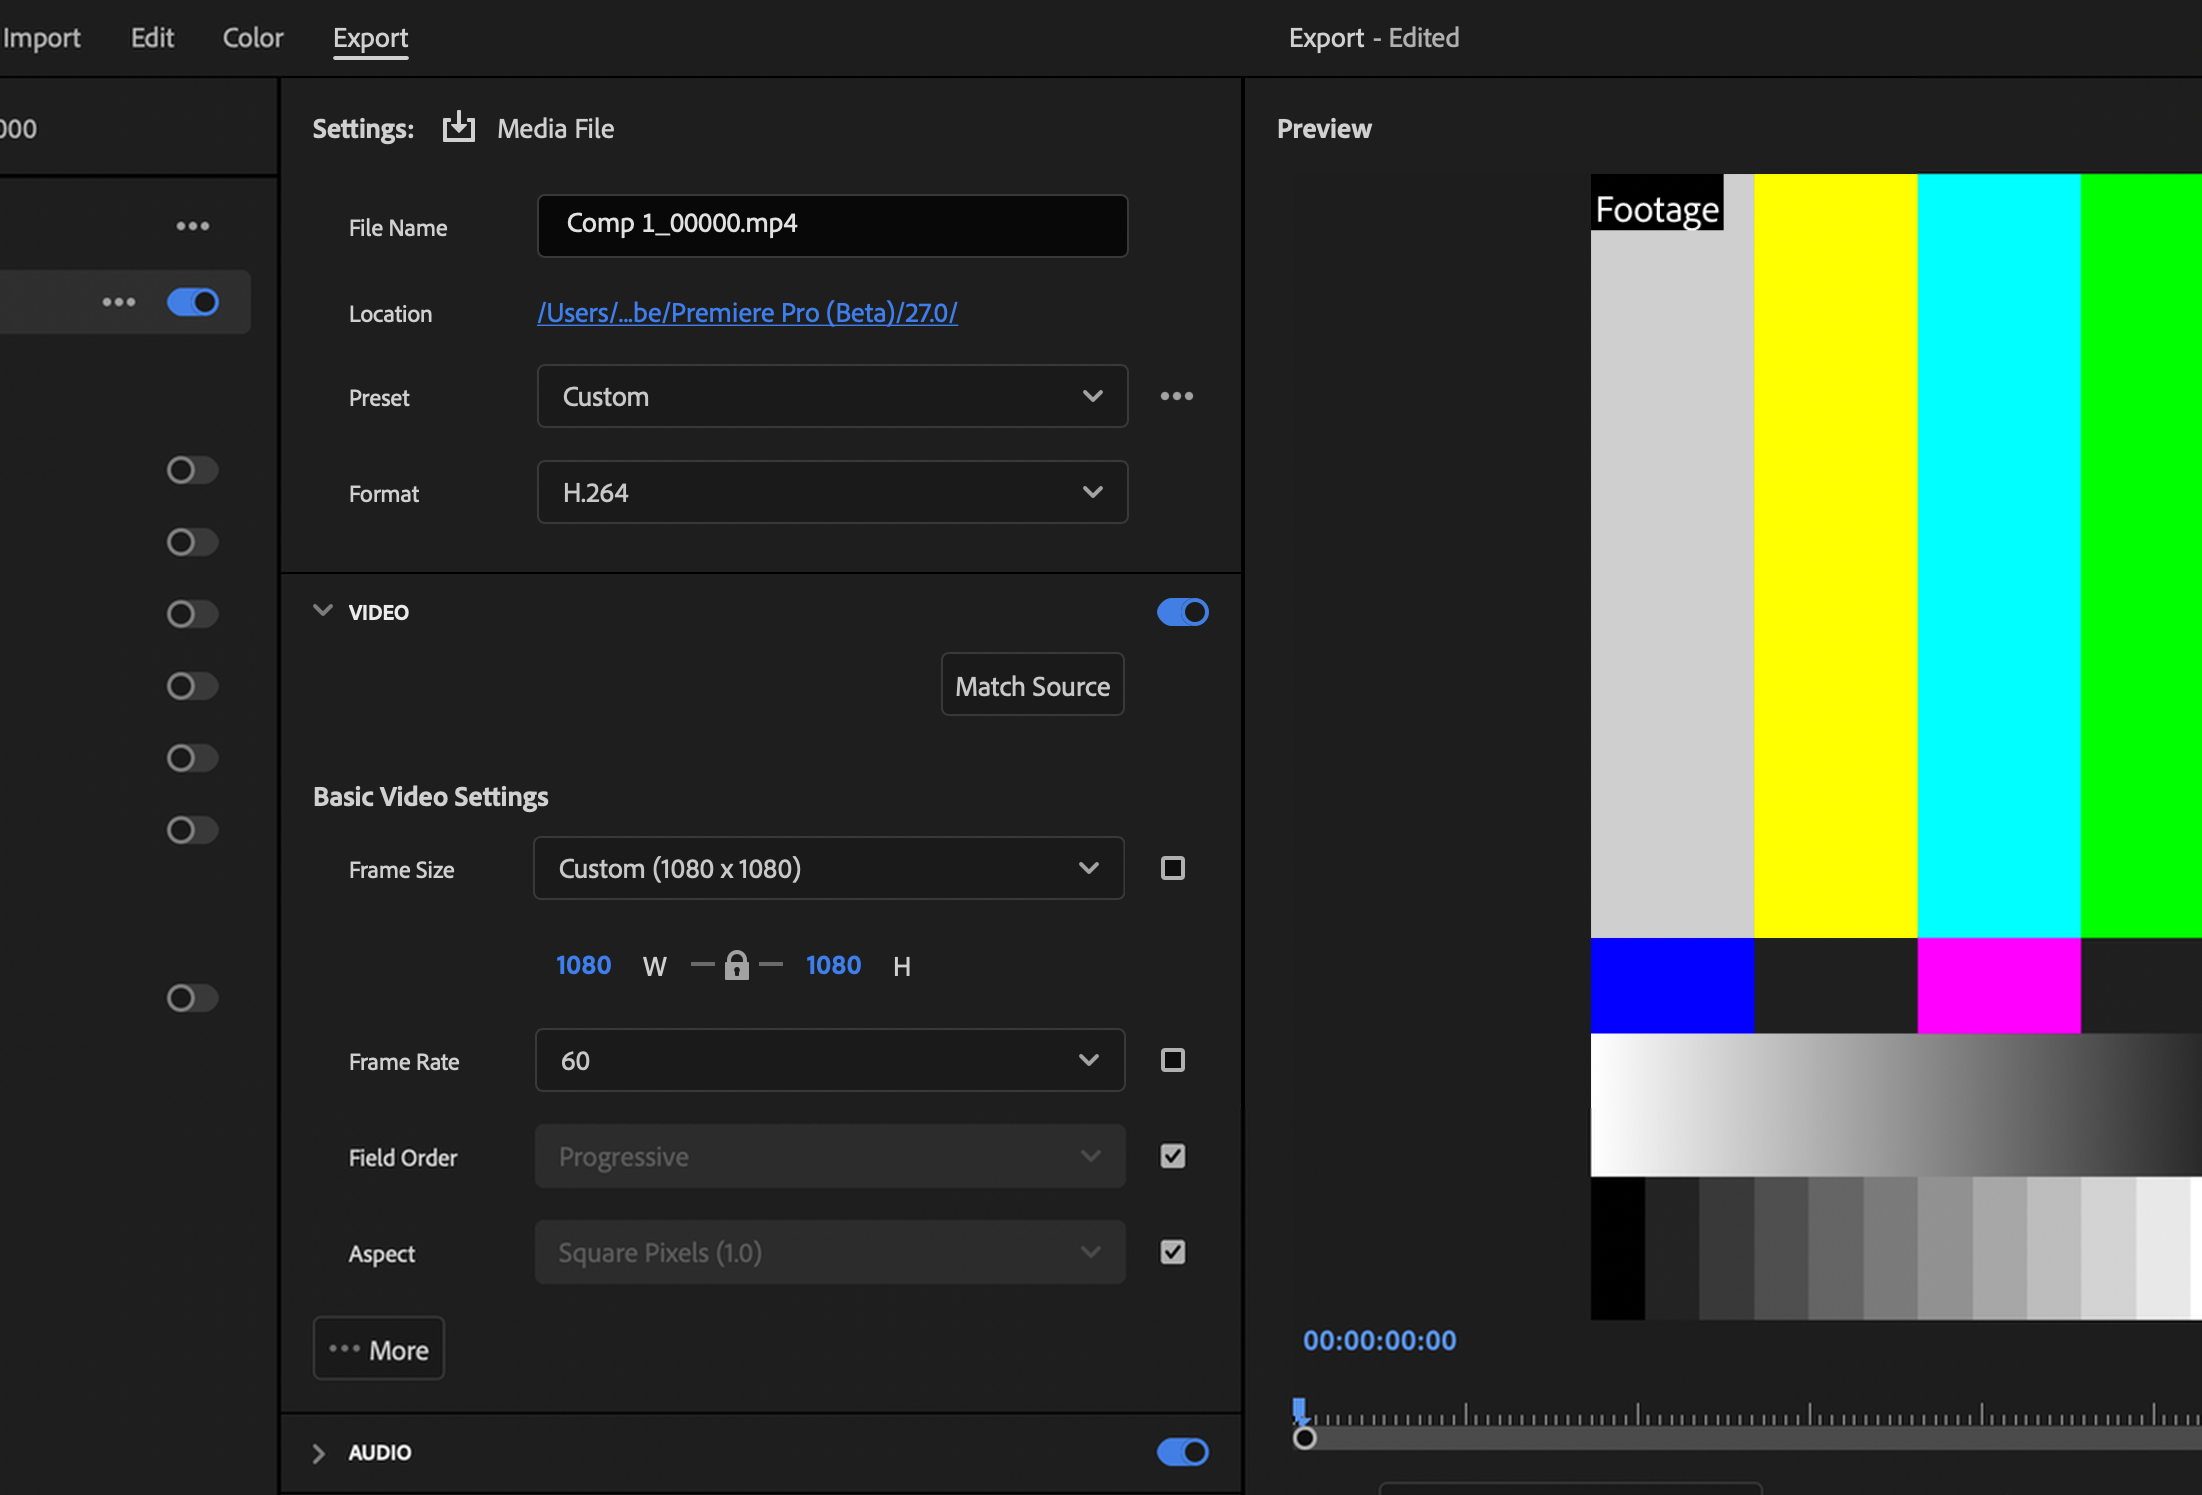This screenshot has width=2202, height=1495.
Task: Click the File Name input field
Action: coord(832,225)
